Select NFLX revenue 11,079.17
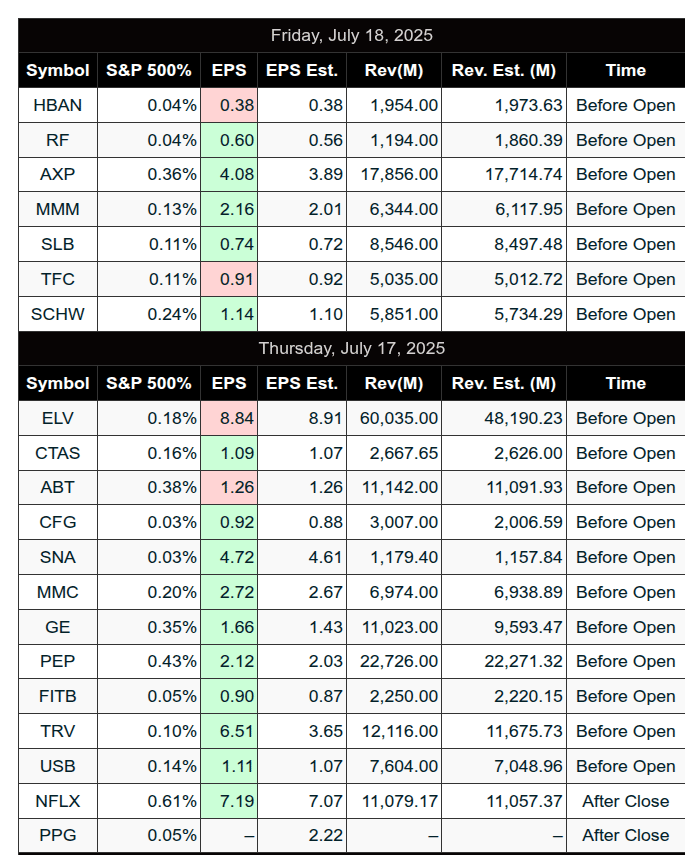 tap(394, 801)
